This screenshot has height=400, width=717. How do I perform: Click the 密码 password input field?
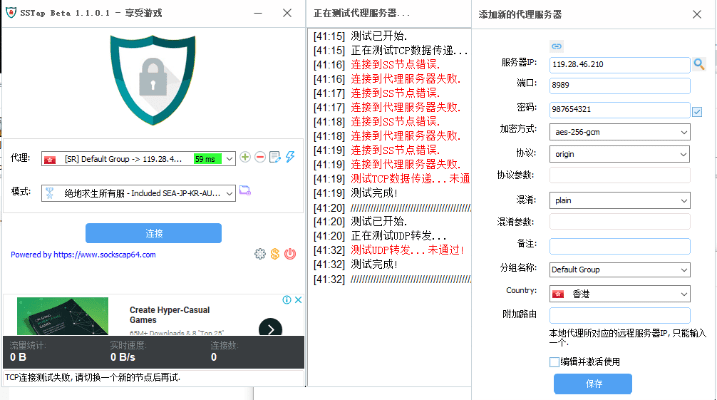(620, 109)
